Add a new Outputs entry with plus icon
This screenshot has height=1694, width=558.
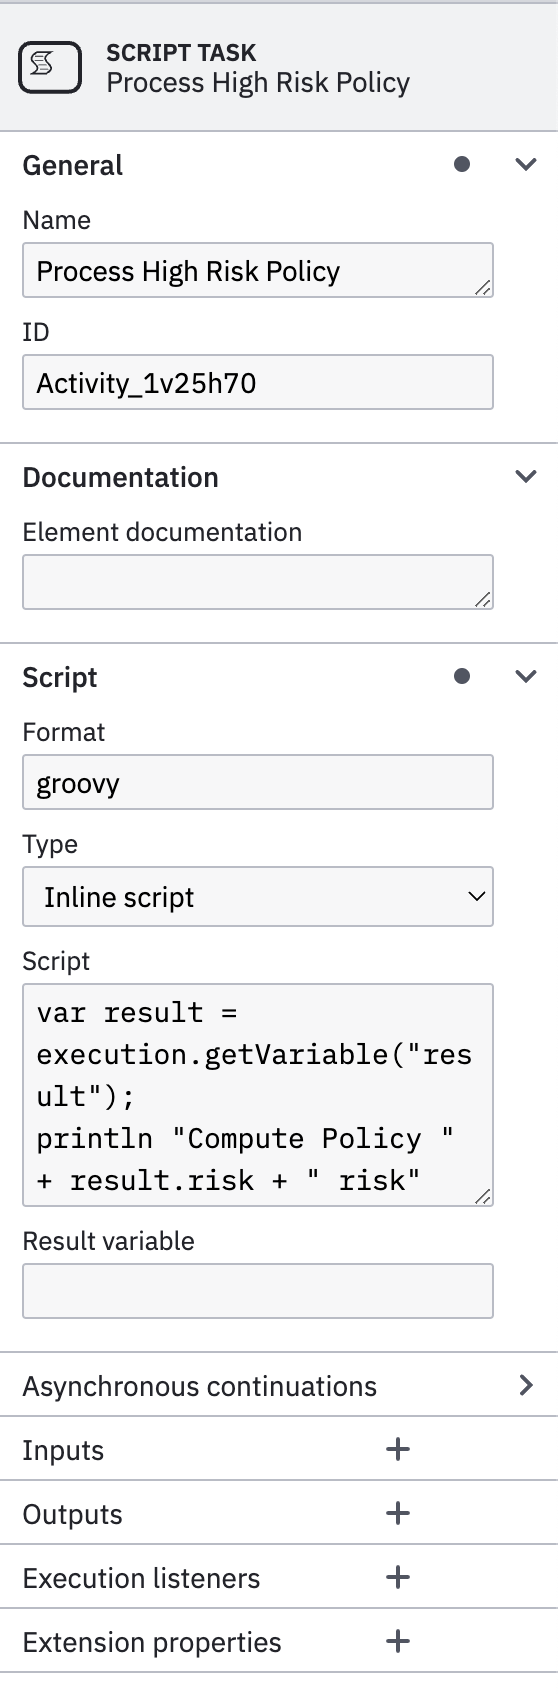398,1513
